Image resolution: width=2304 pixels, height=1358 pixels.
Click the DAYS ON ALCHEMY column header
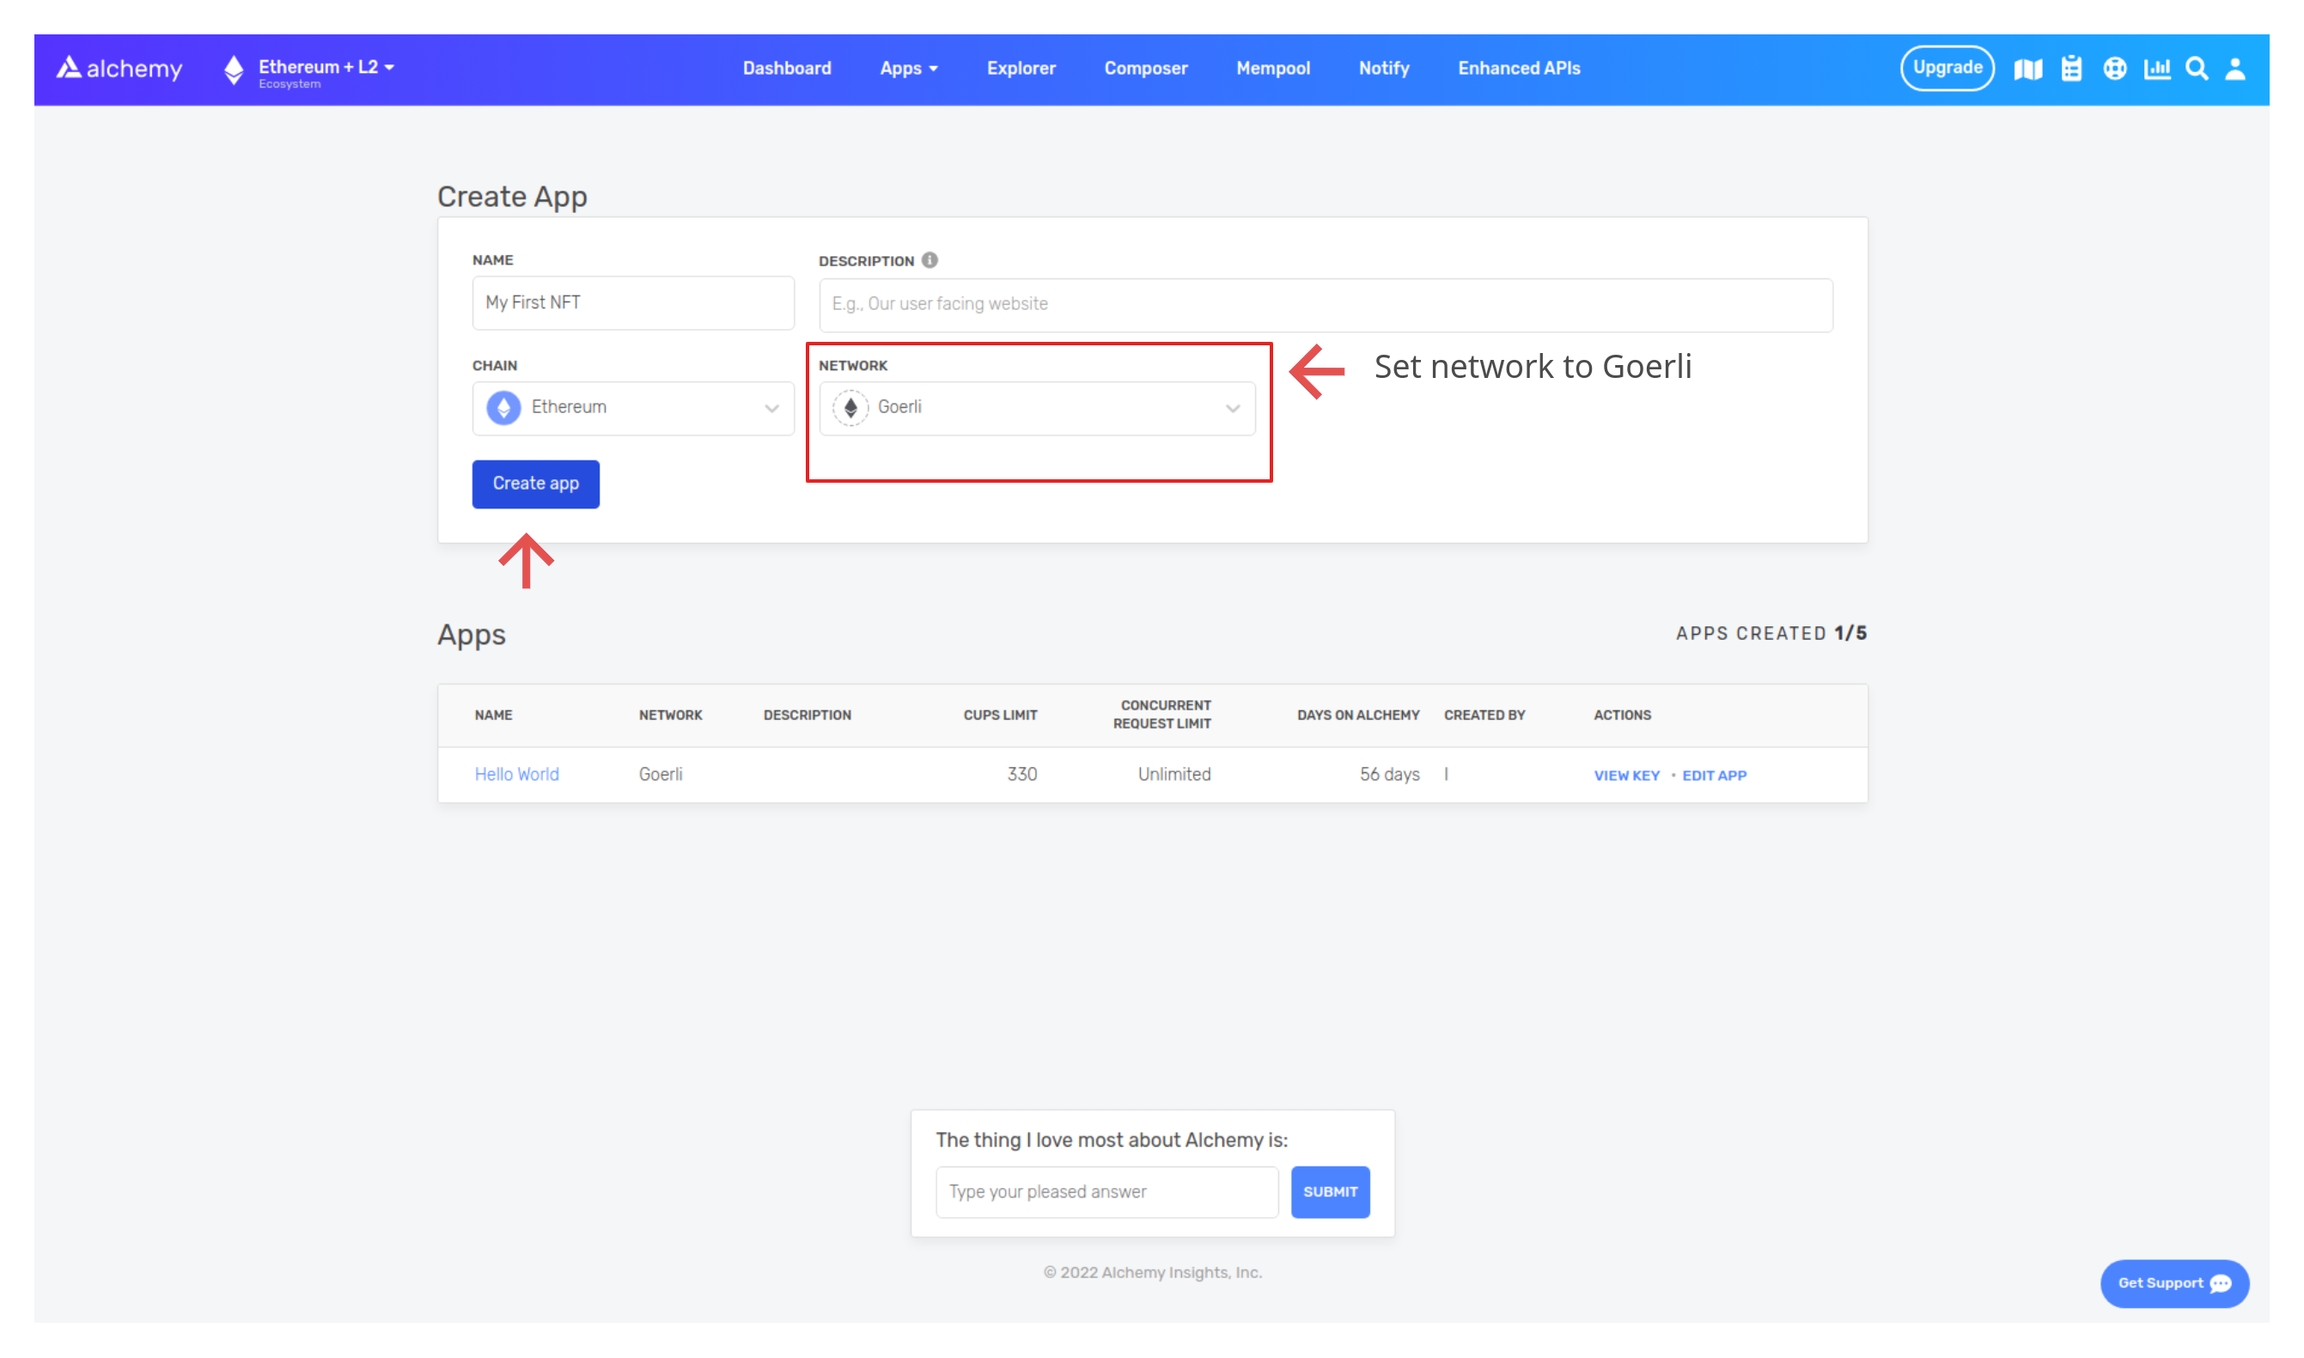[1358, 715]
